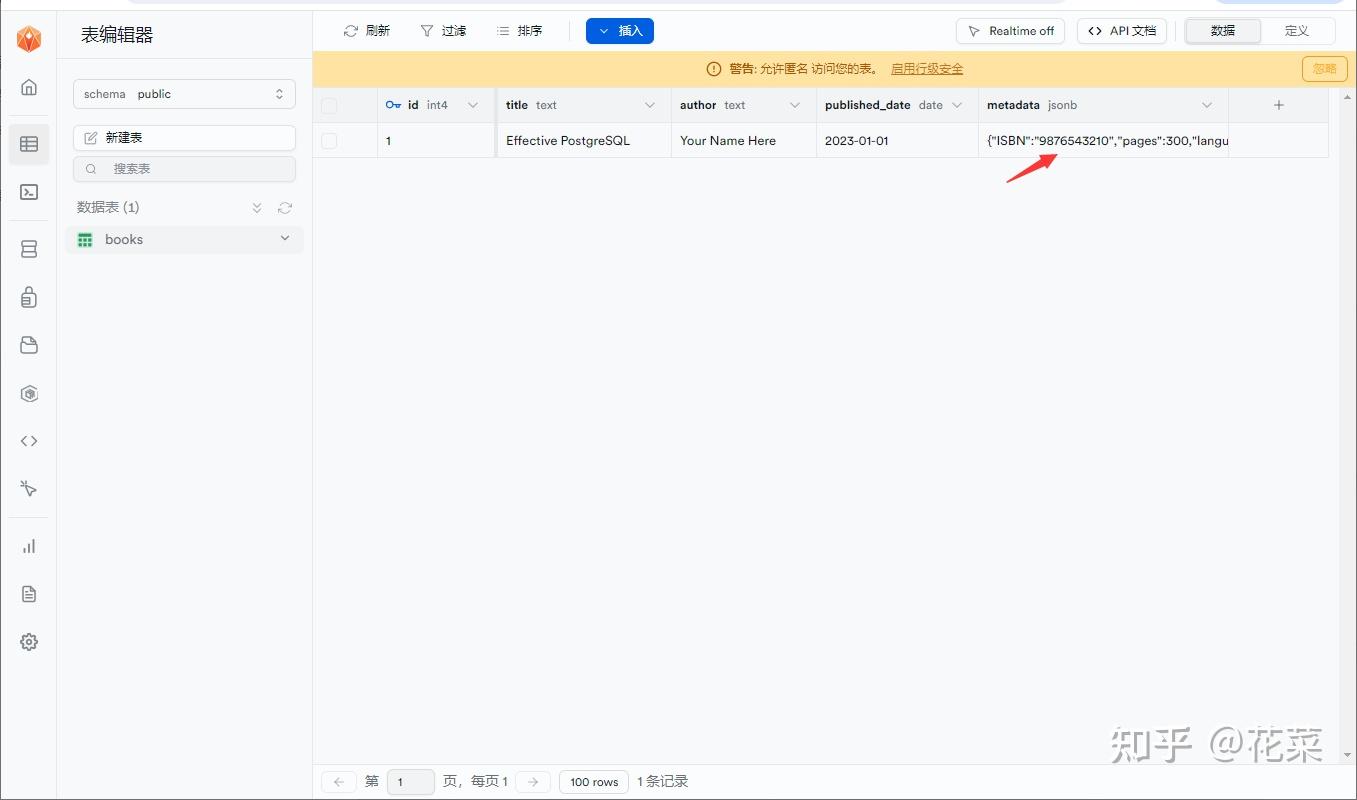The width and height of the screenshot is (1357, 800).
Task: Click the 启用行级安全 link
Action: pyautogui.click(x=927, y=68)
